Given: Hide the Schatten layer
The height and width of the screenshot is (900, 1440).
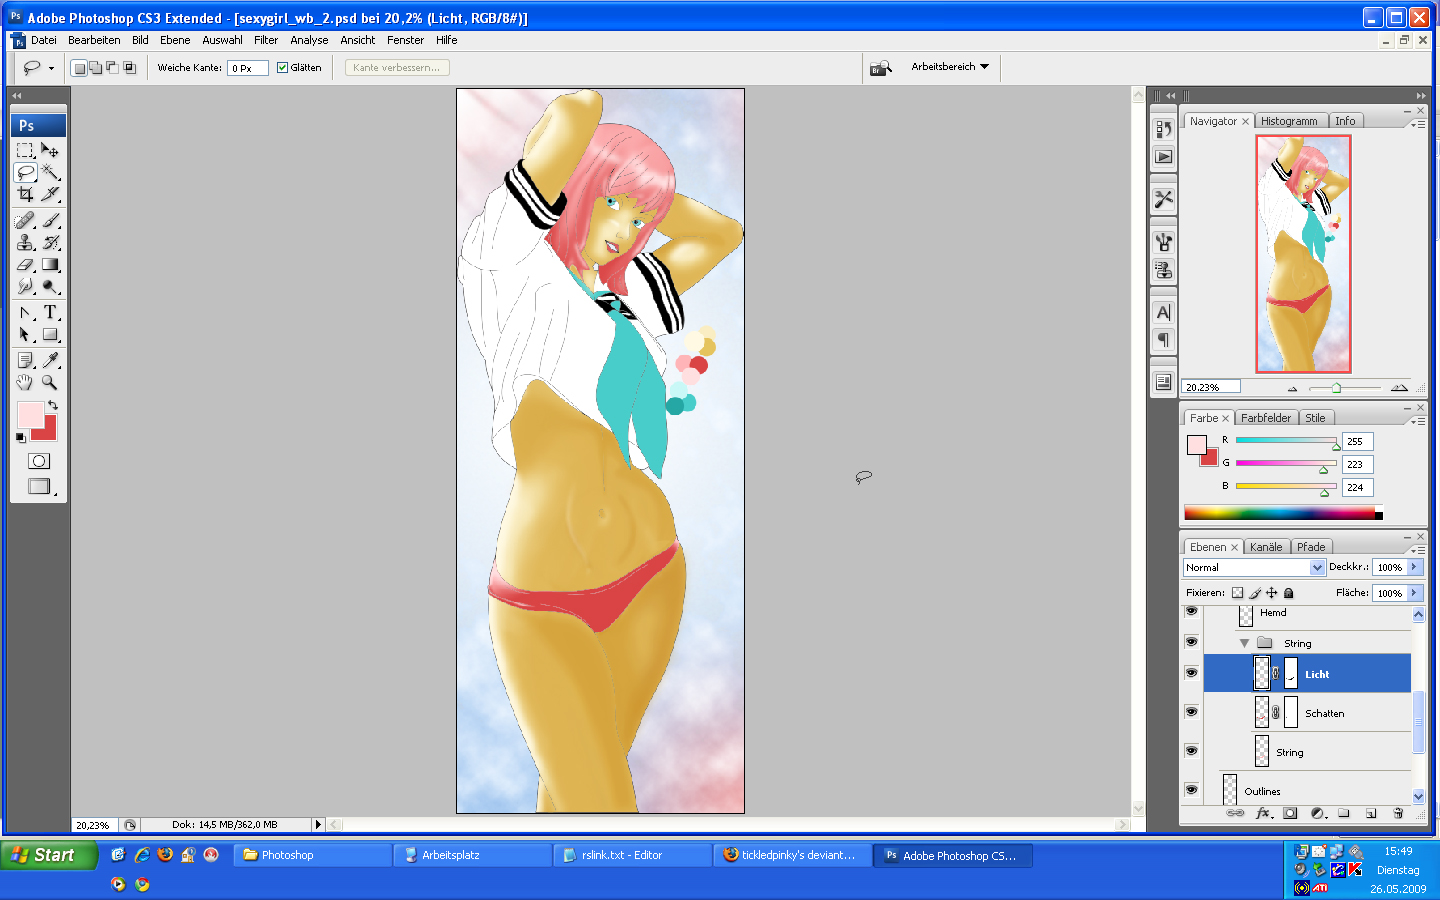Looking at the screenshot, I should coord(1191,712).
